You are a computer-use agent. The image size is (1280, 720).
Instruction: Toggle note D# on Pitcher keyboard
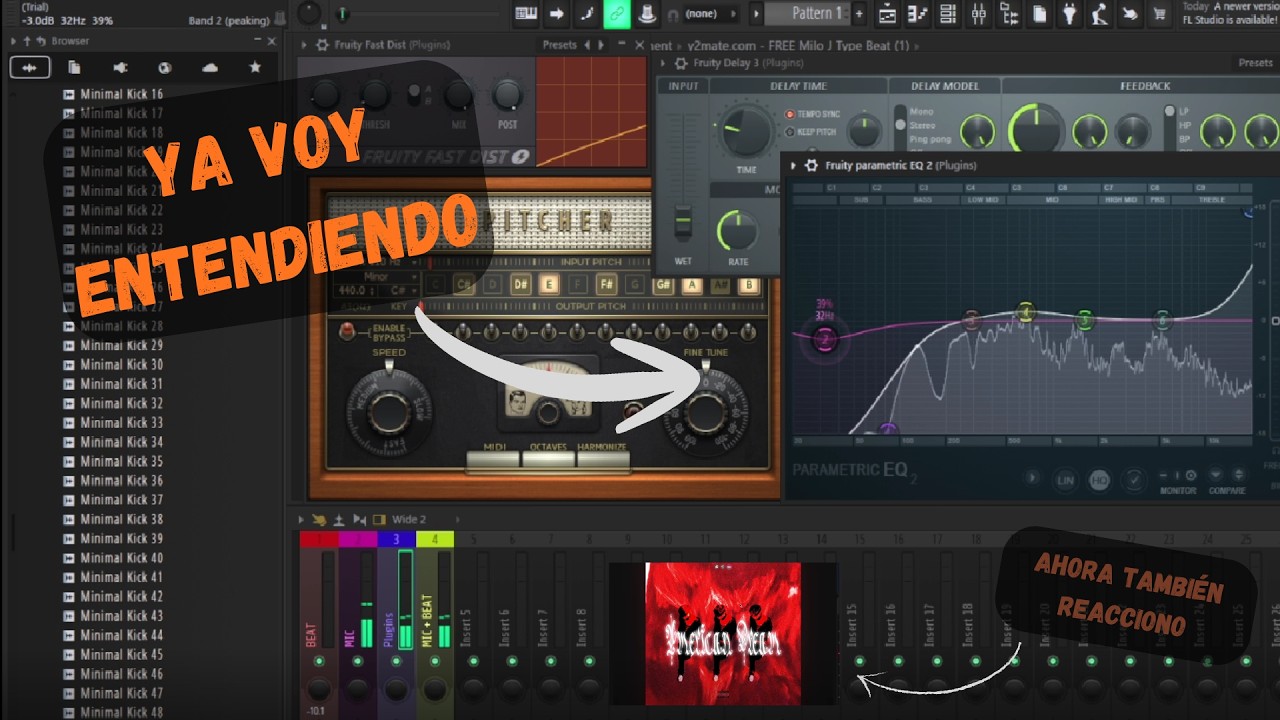[520, 284]
